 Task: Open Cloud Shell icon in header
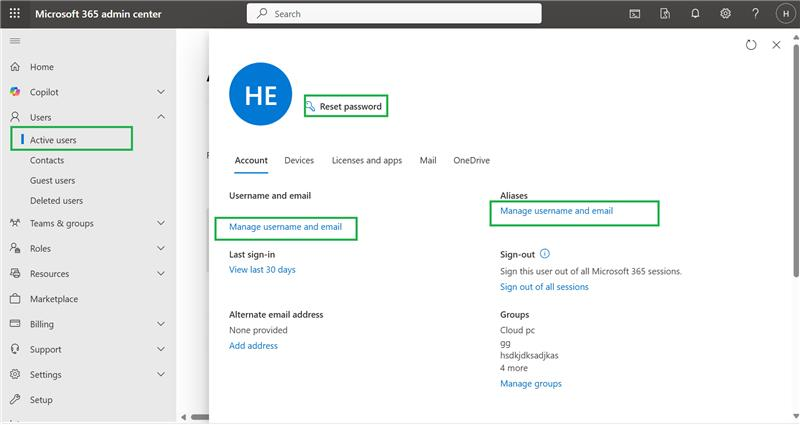point(635,14)
